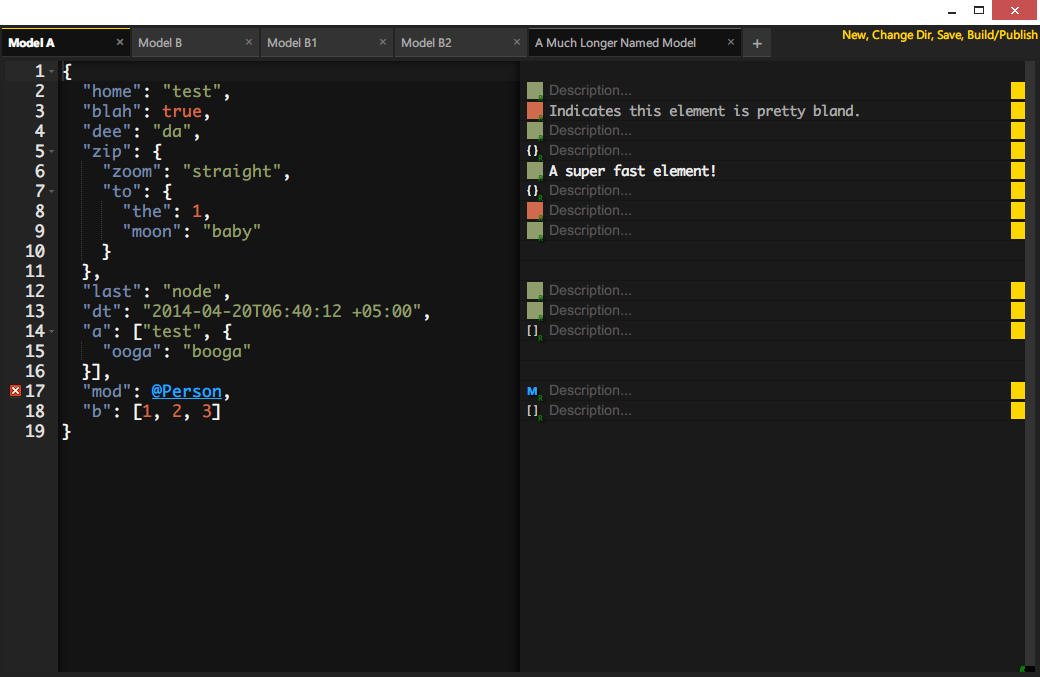Click the "straight" value in the code
This screenshot has width=1040, height=677.
point(231,171)
